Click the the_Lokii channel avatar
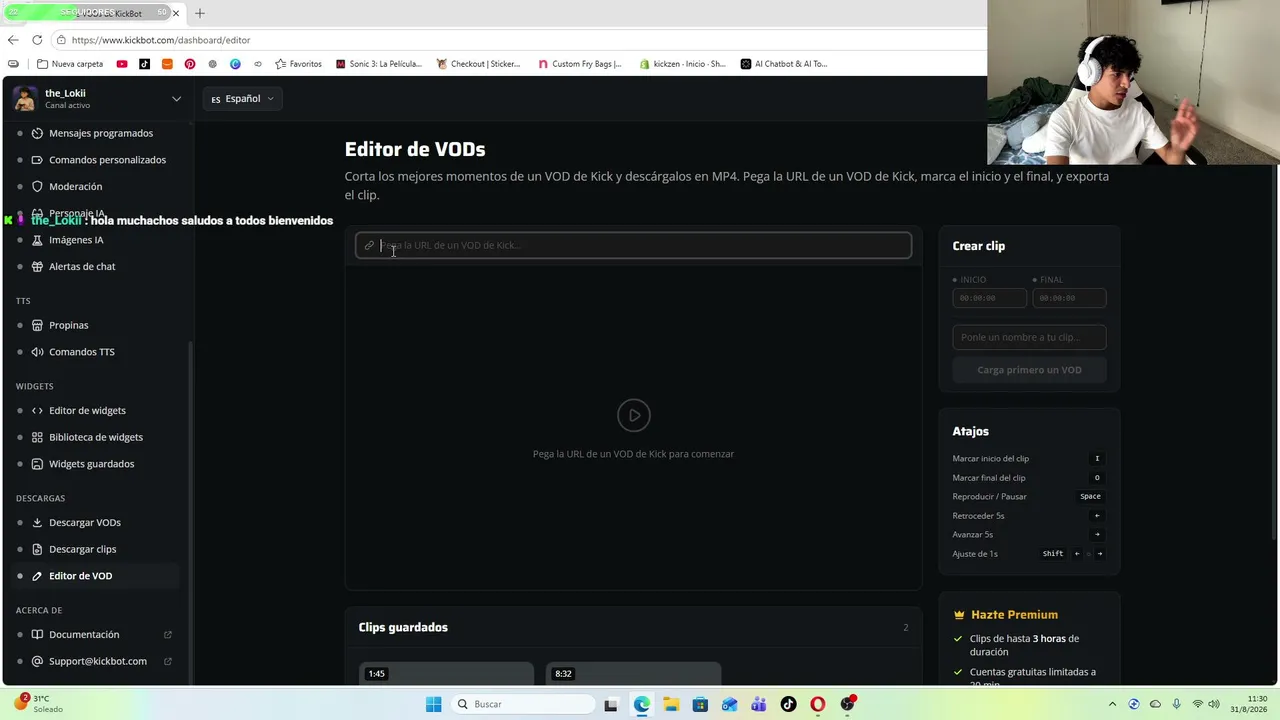 [25, 99]
